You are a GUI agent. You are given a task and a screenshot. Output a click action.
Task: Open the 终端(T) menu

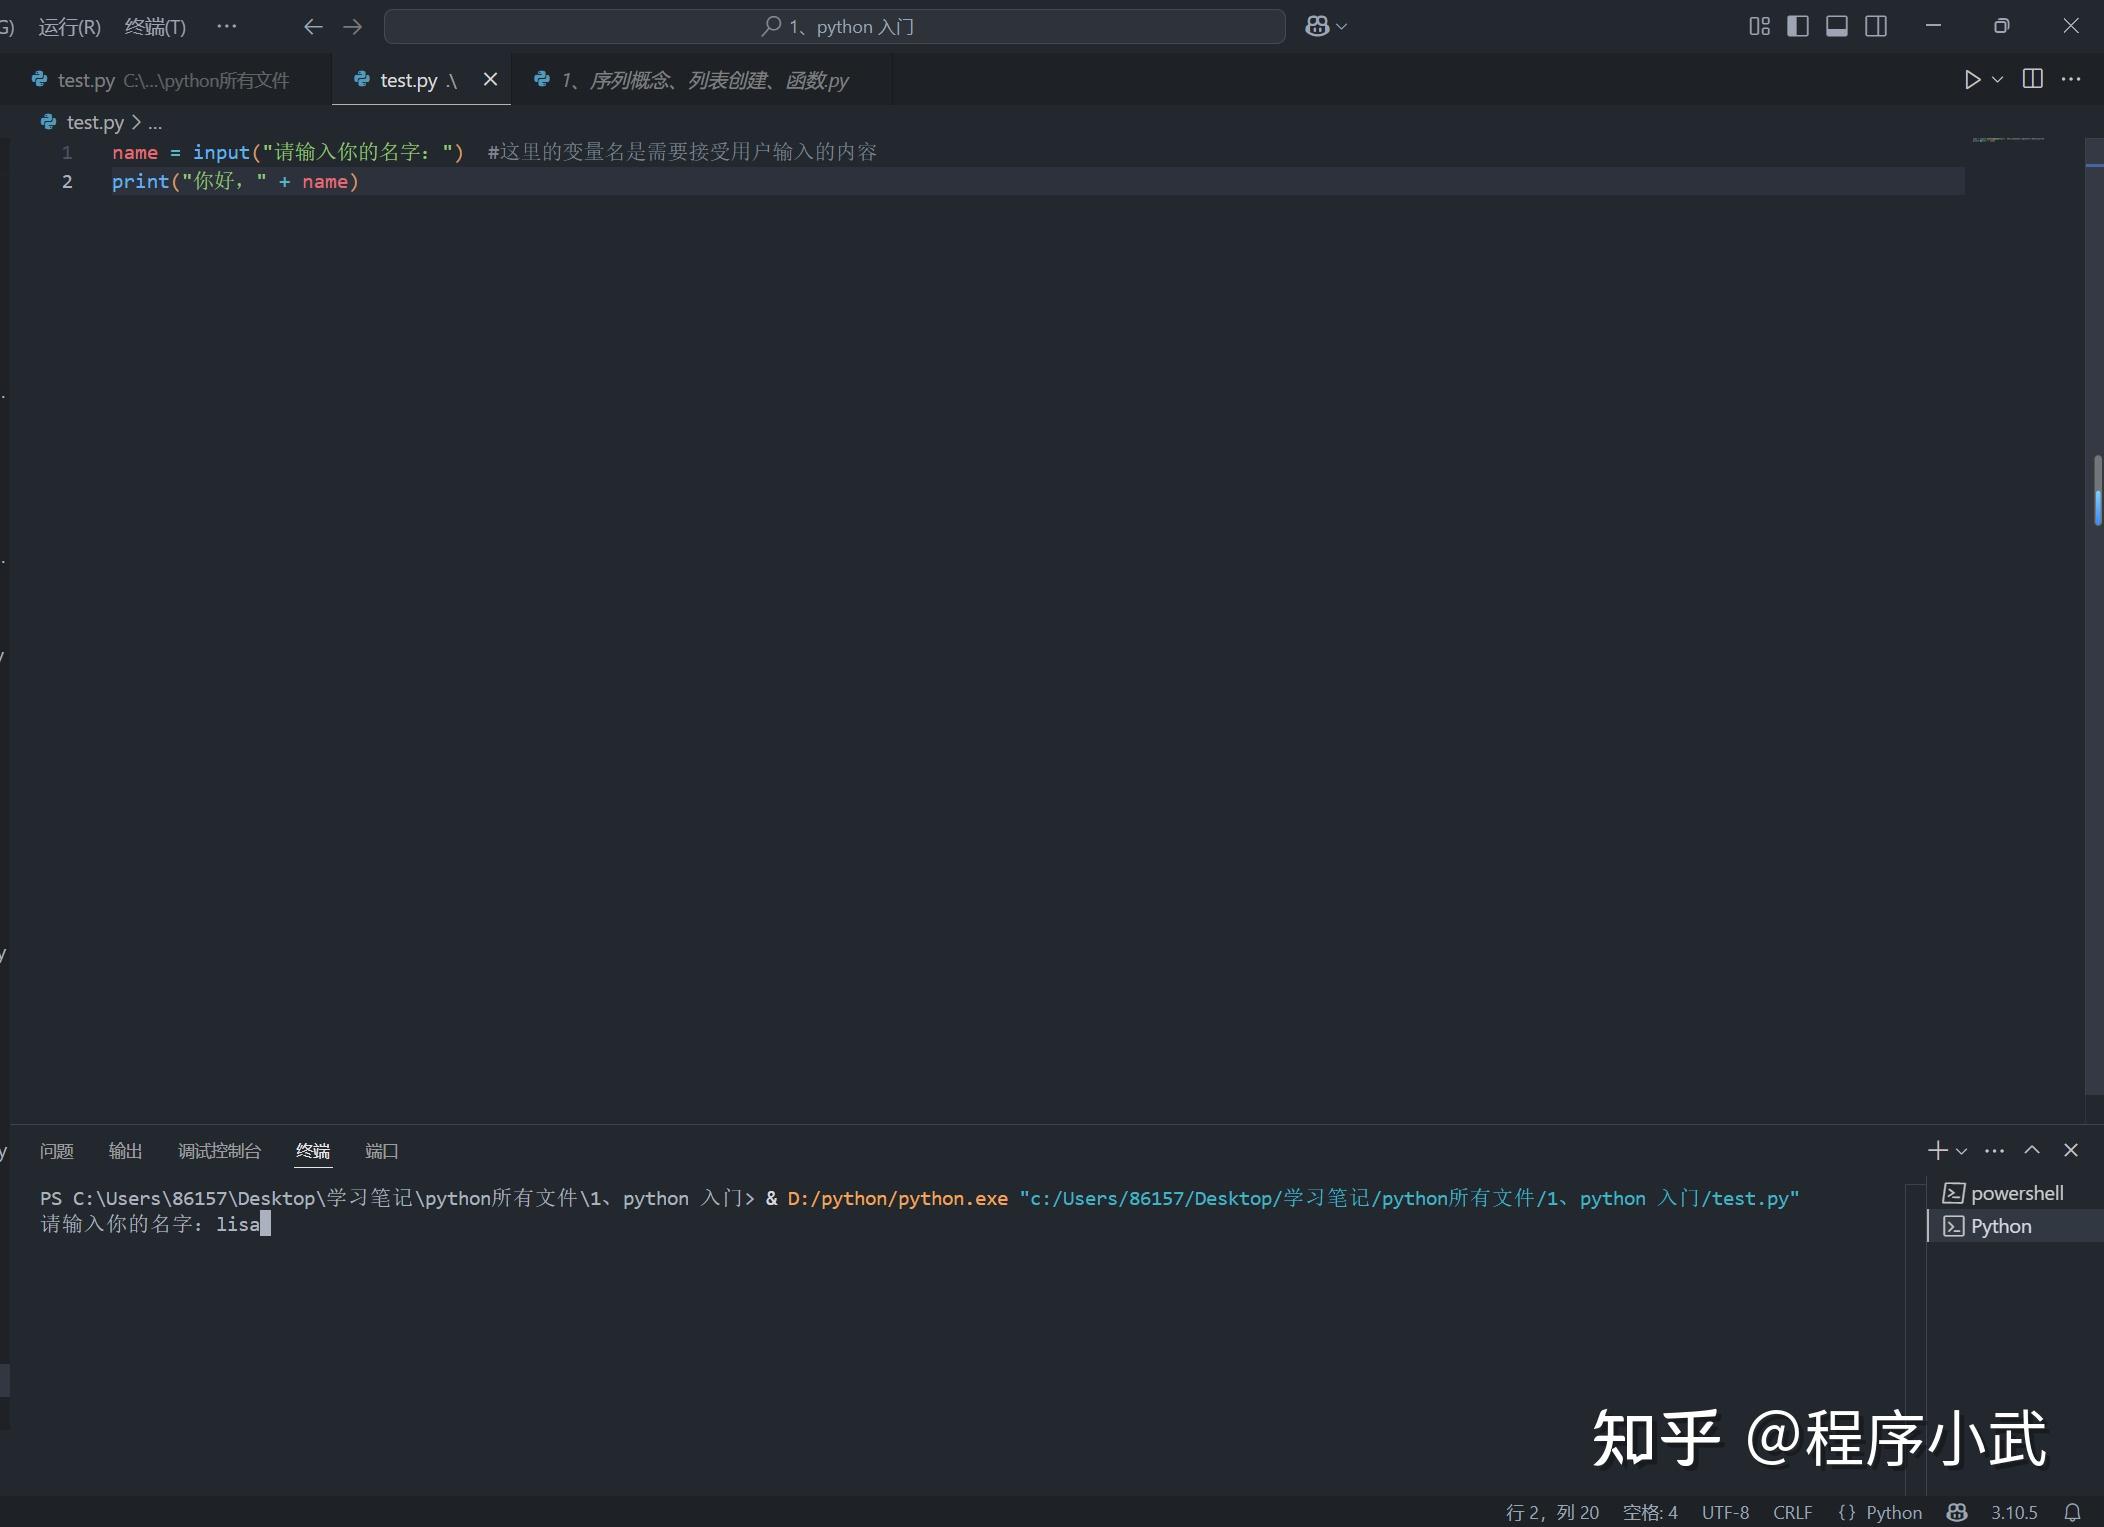click(x=155, y=27)
